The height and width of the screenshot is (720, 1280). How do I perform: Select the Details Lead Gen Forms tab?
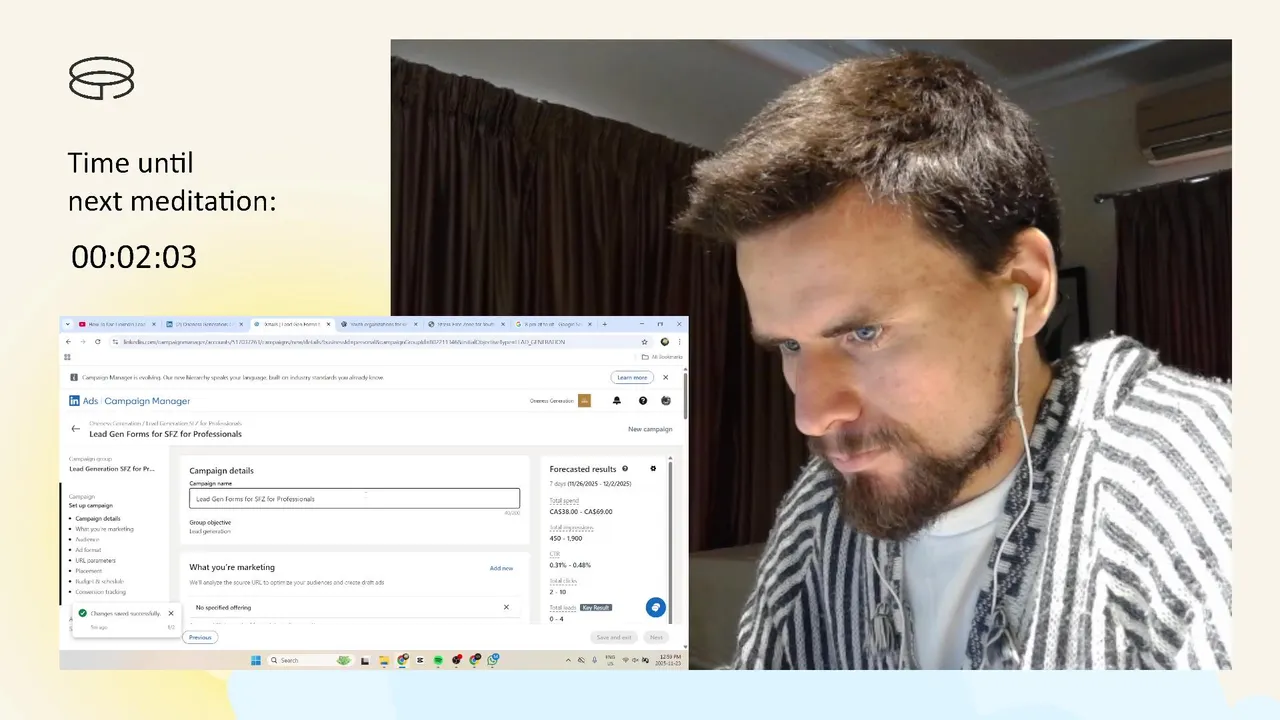tap(291, 324)
